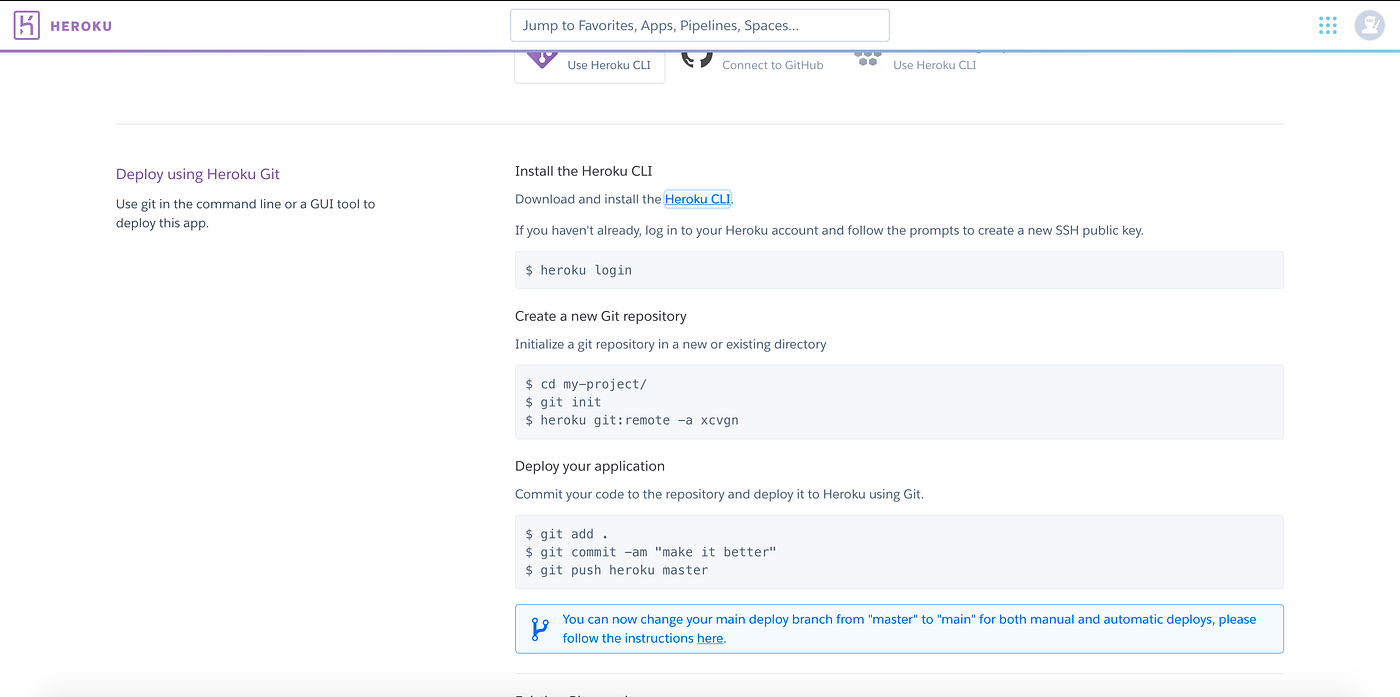Switch to the Connect to GitHub tab
Image resolution: width=1400 pixels, height=697 pixels.
772,64
